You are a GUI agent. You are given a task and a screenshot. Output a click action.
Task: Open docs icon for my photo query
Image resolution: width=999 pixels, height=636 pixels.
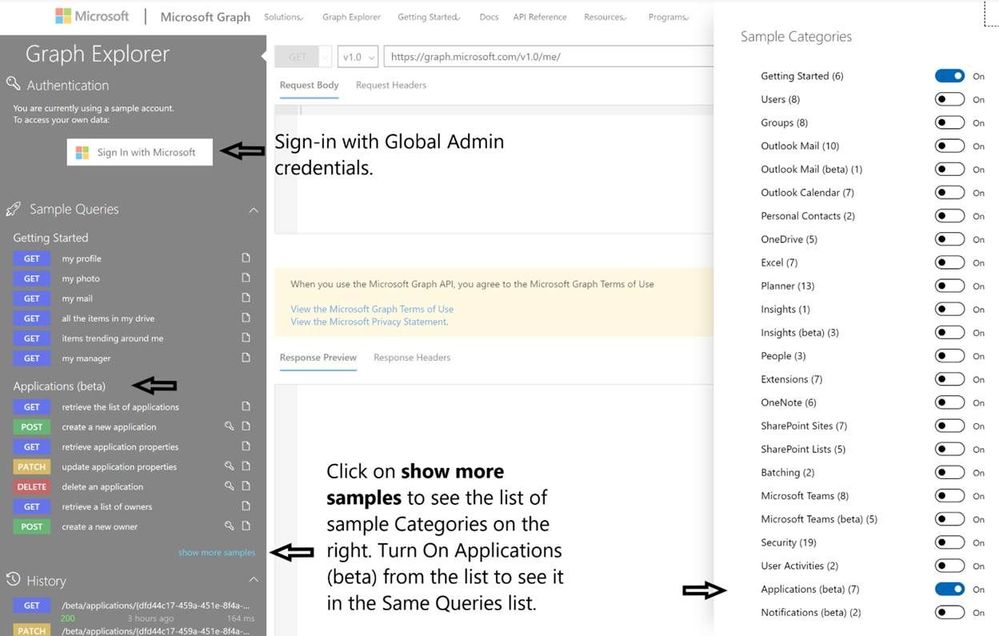246,278
